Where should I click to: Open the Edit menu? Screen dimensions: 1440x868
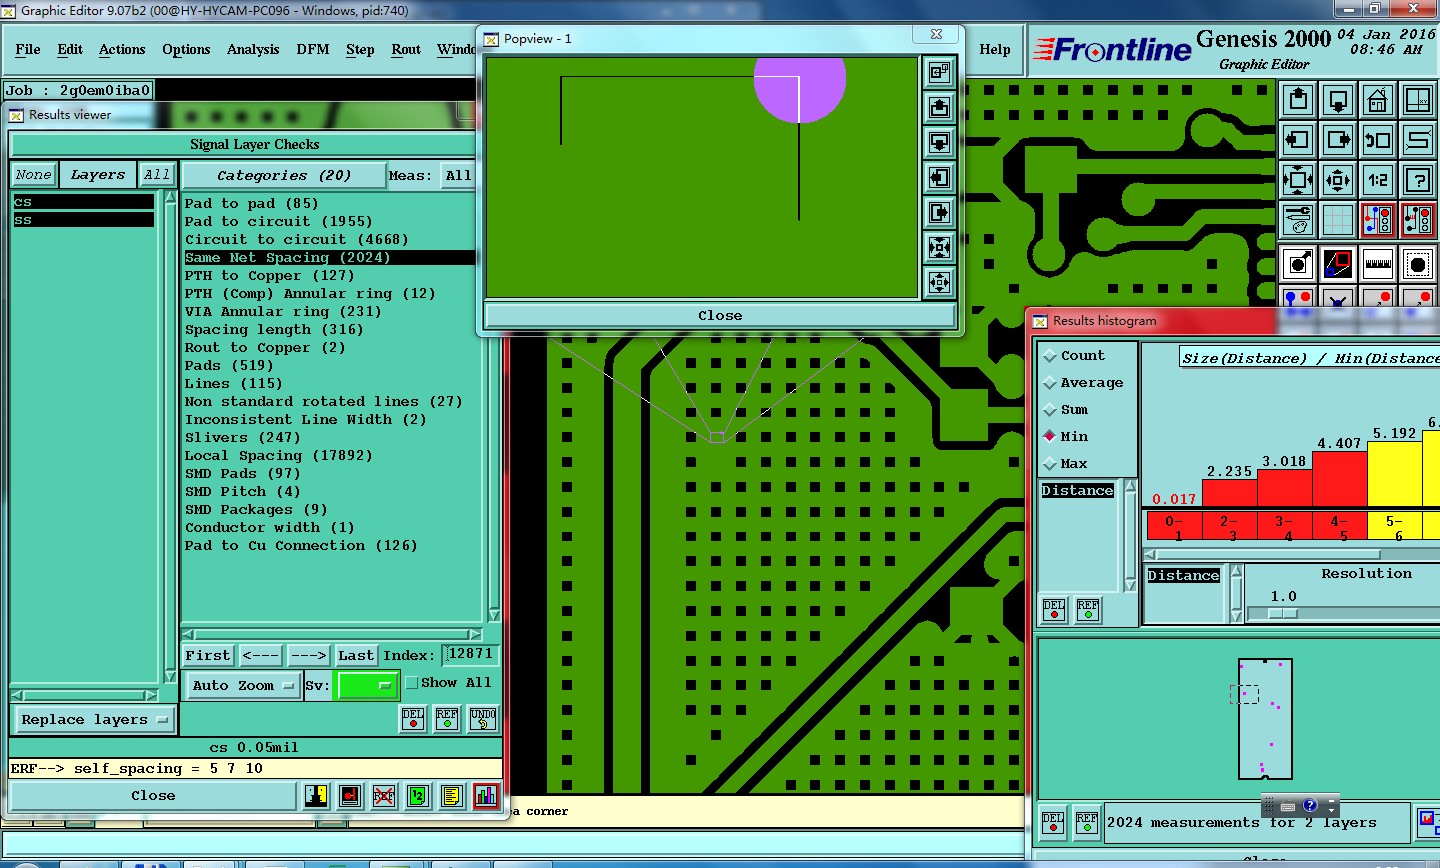(x=70, y=49)
